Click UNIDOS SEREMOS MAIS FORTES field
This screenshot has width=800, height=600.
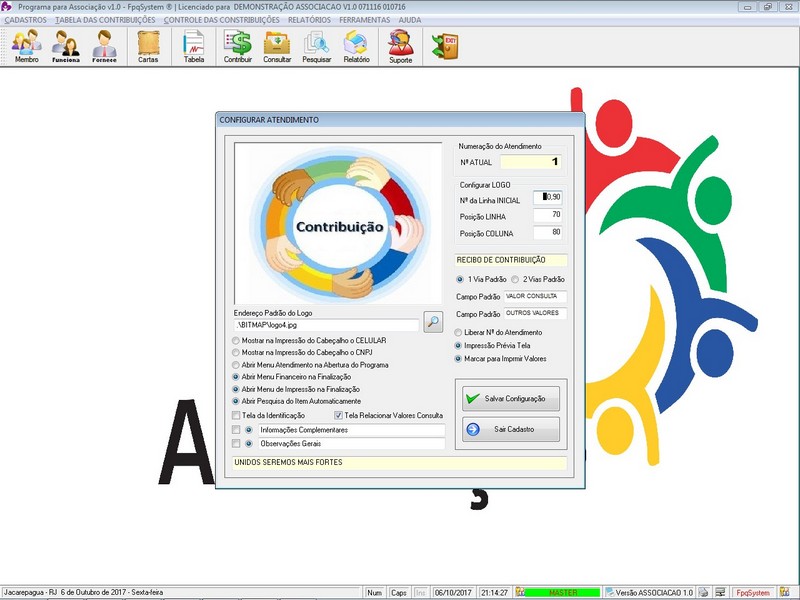coord(399,463)
